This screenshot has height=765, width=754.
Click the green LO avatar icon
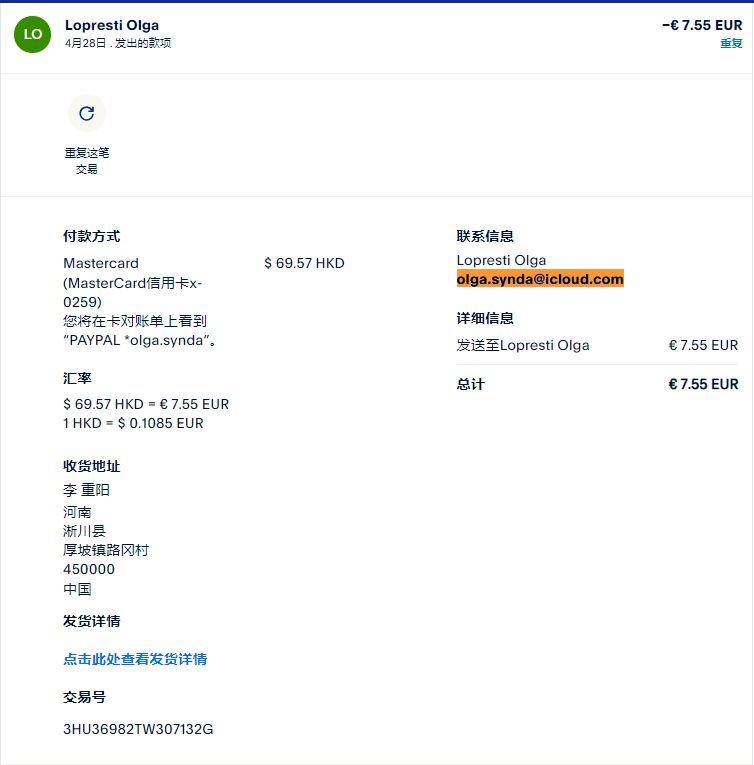click(x=32, y=34)
